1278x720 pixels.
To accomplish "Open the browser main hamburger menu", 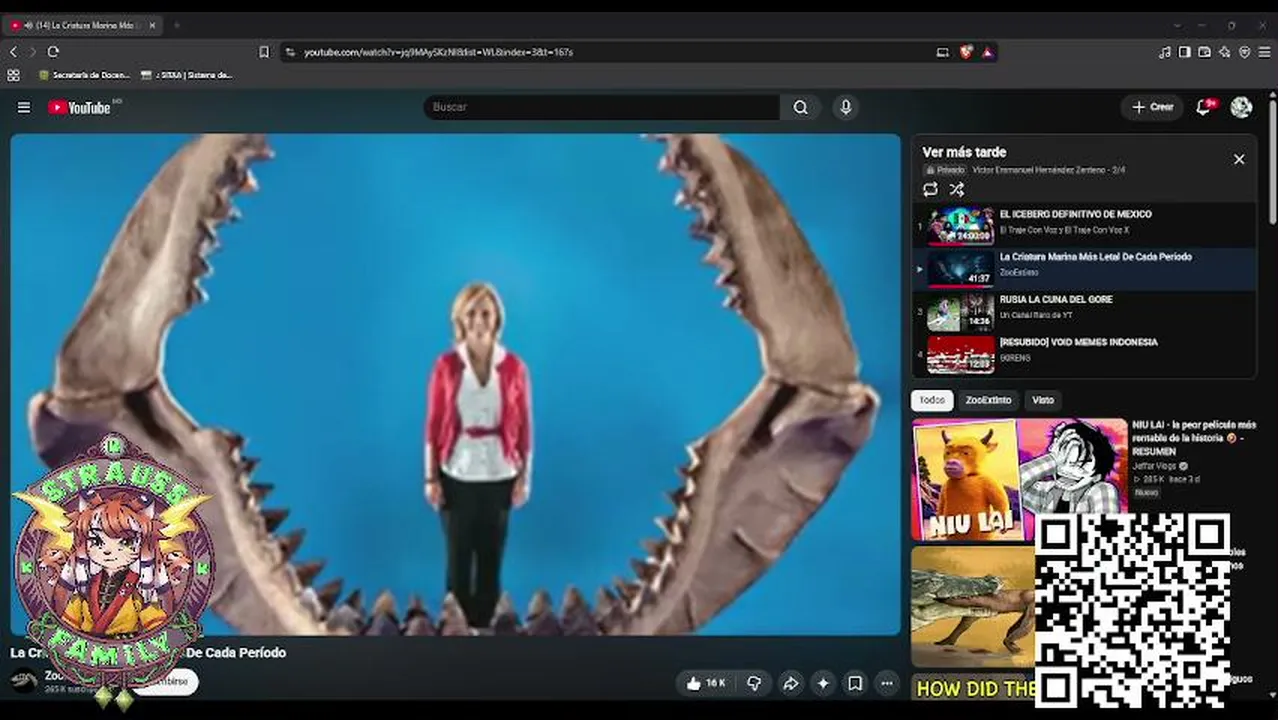I will 1265,52.
